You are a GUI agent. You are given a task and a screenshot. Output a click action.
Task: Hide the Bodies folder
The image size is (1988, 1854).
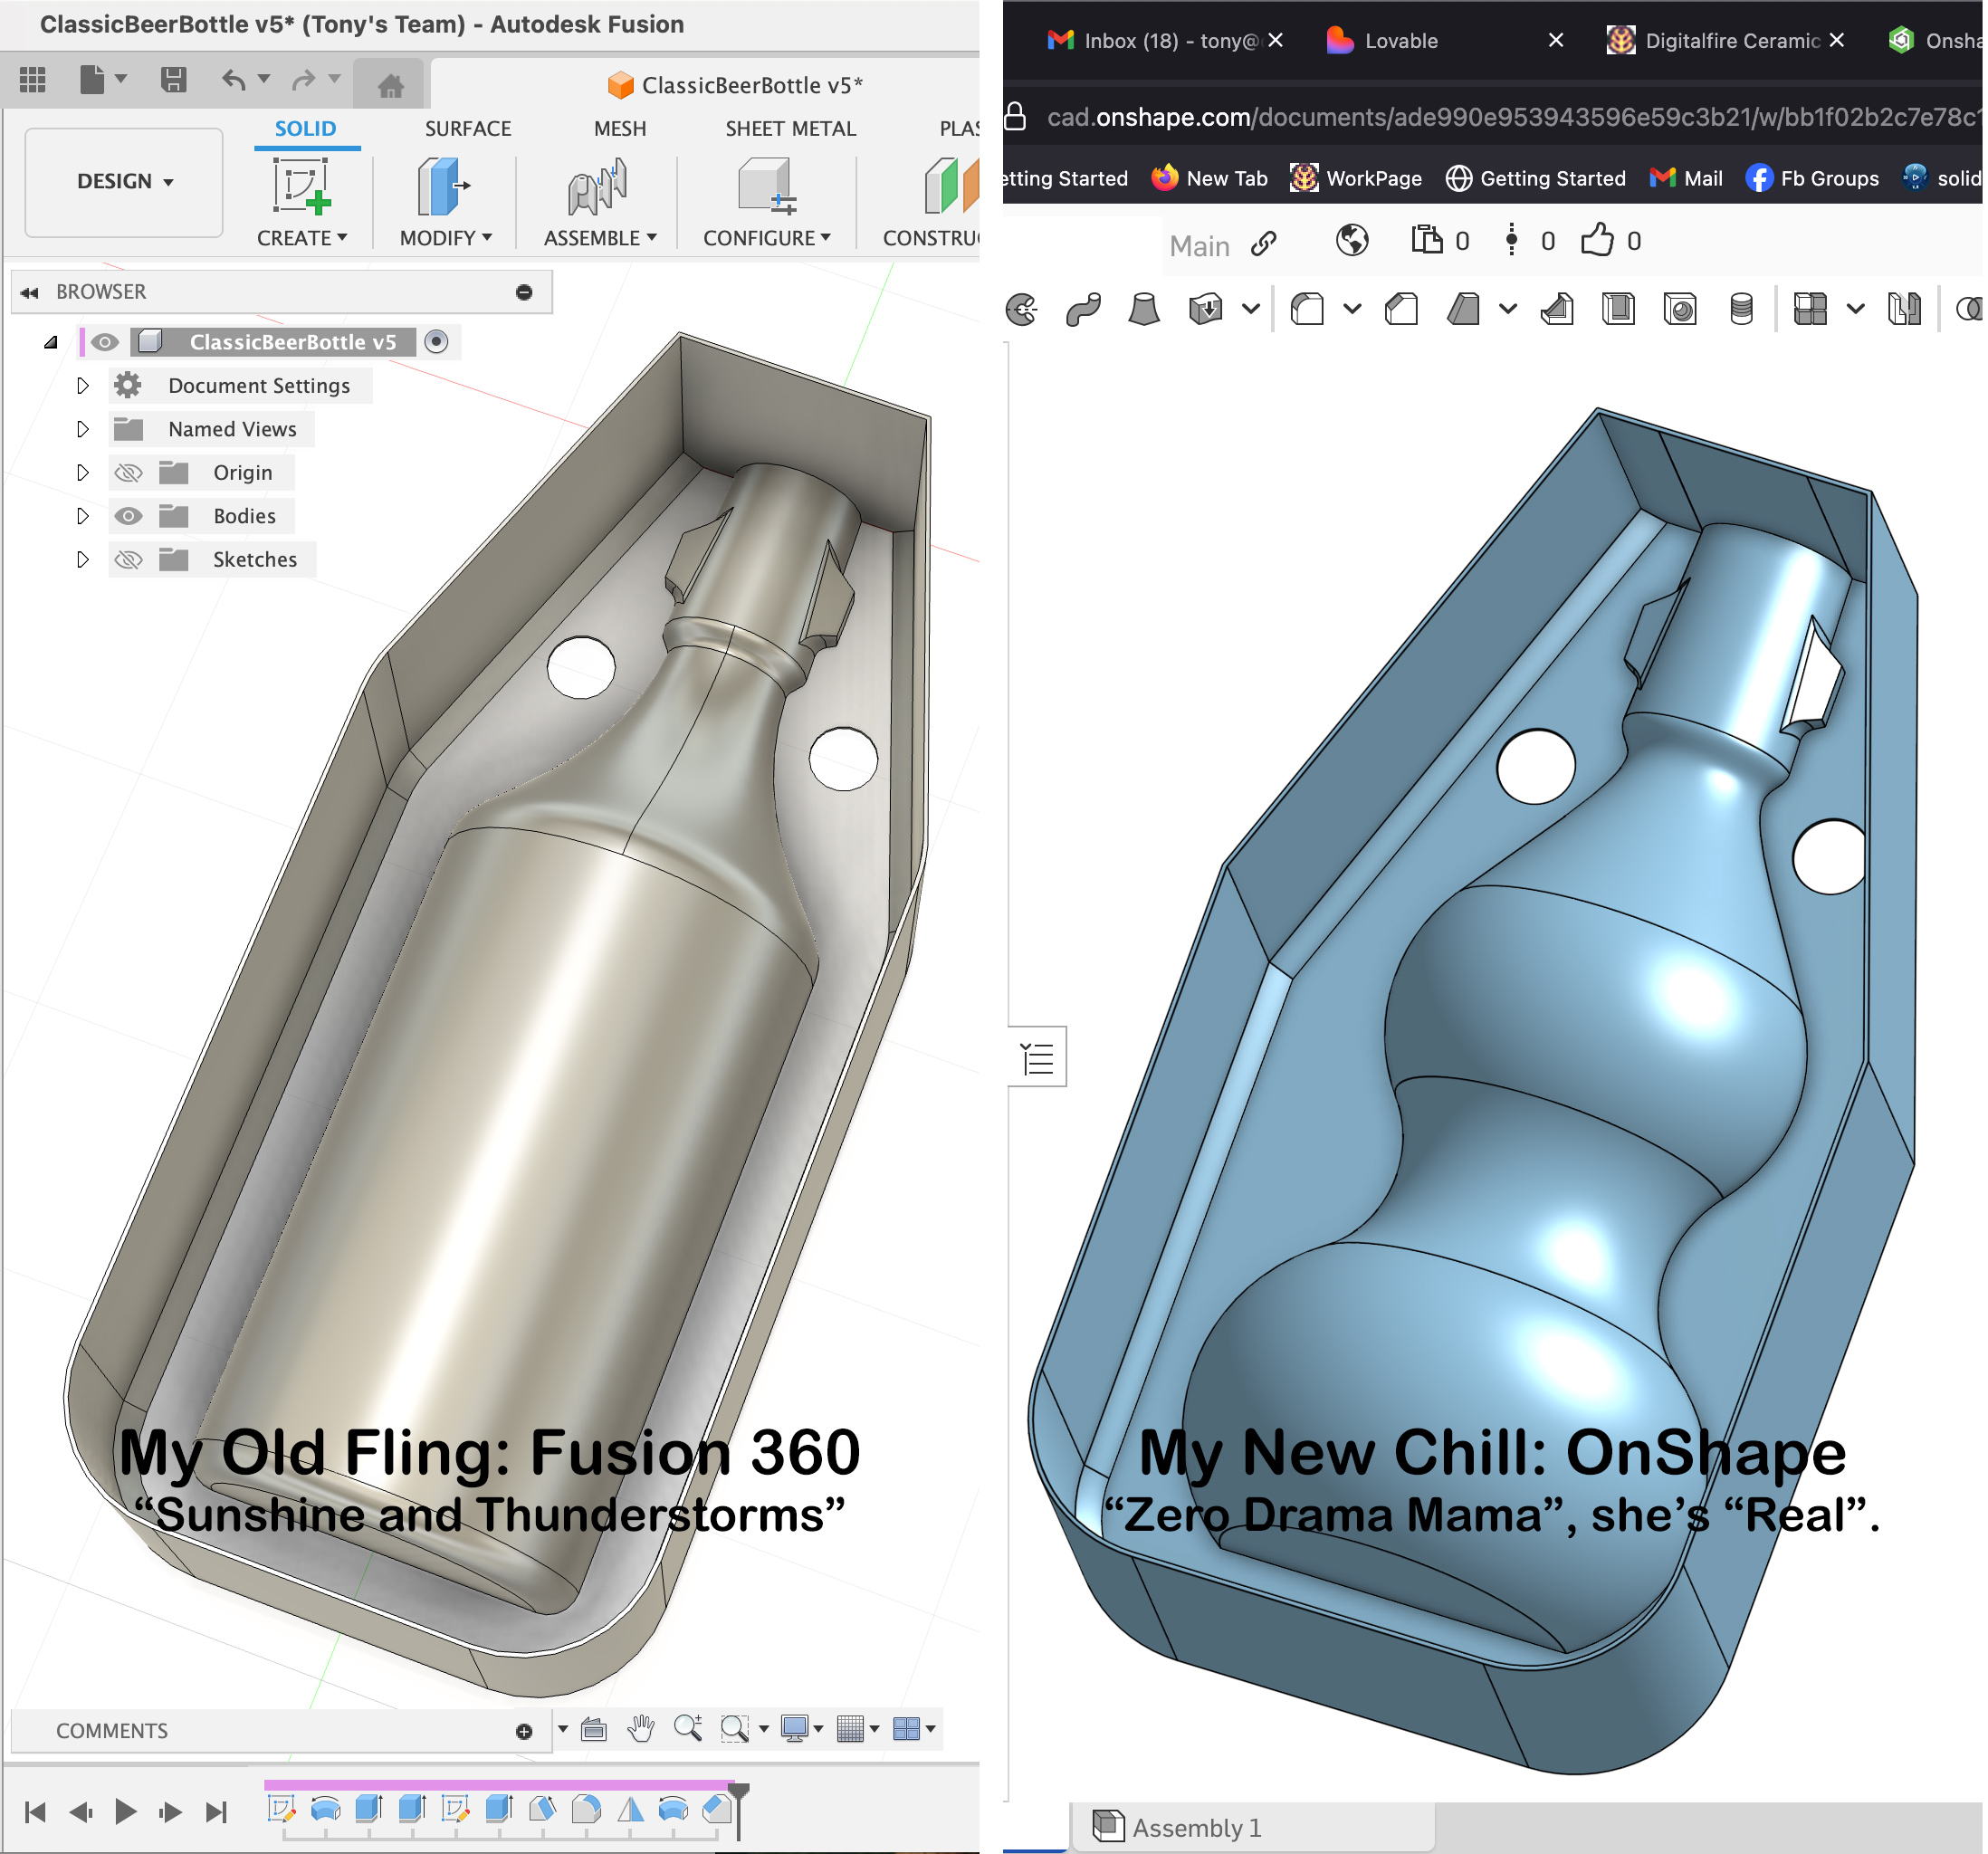128,516
